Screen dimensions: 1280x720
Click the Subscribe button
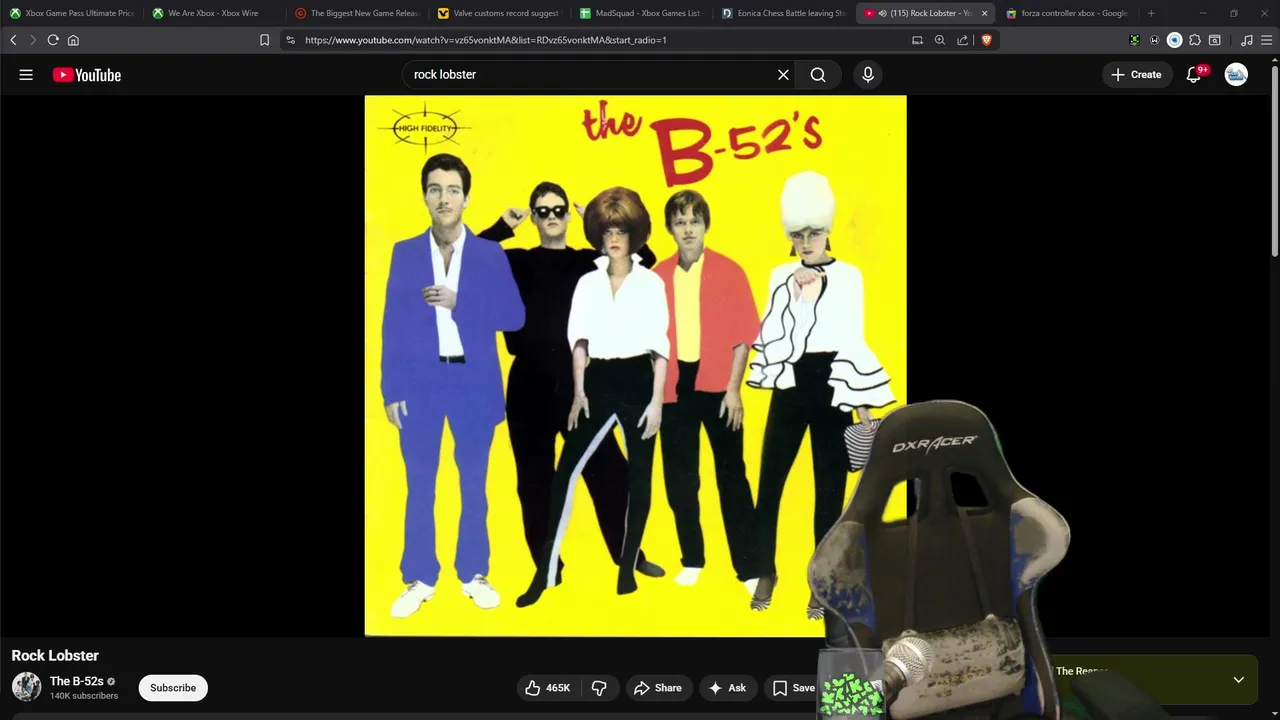point(173,688)
